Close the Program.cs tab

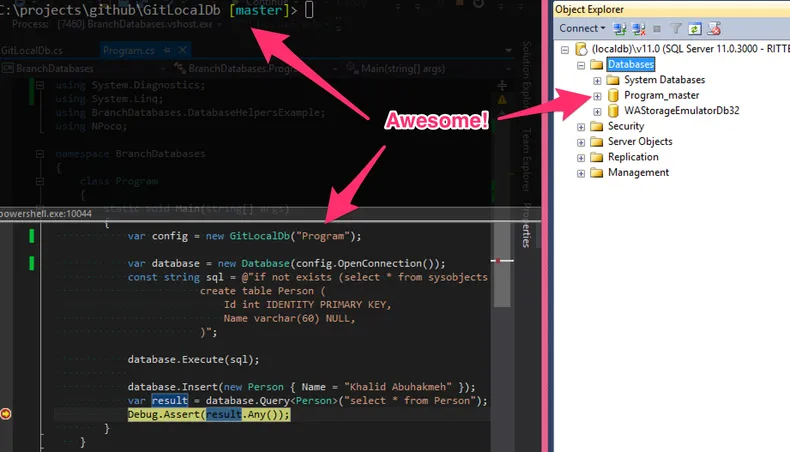(x=182, y=50)
